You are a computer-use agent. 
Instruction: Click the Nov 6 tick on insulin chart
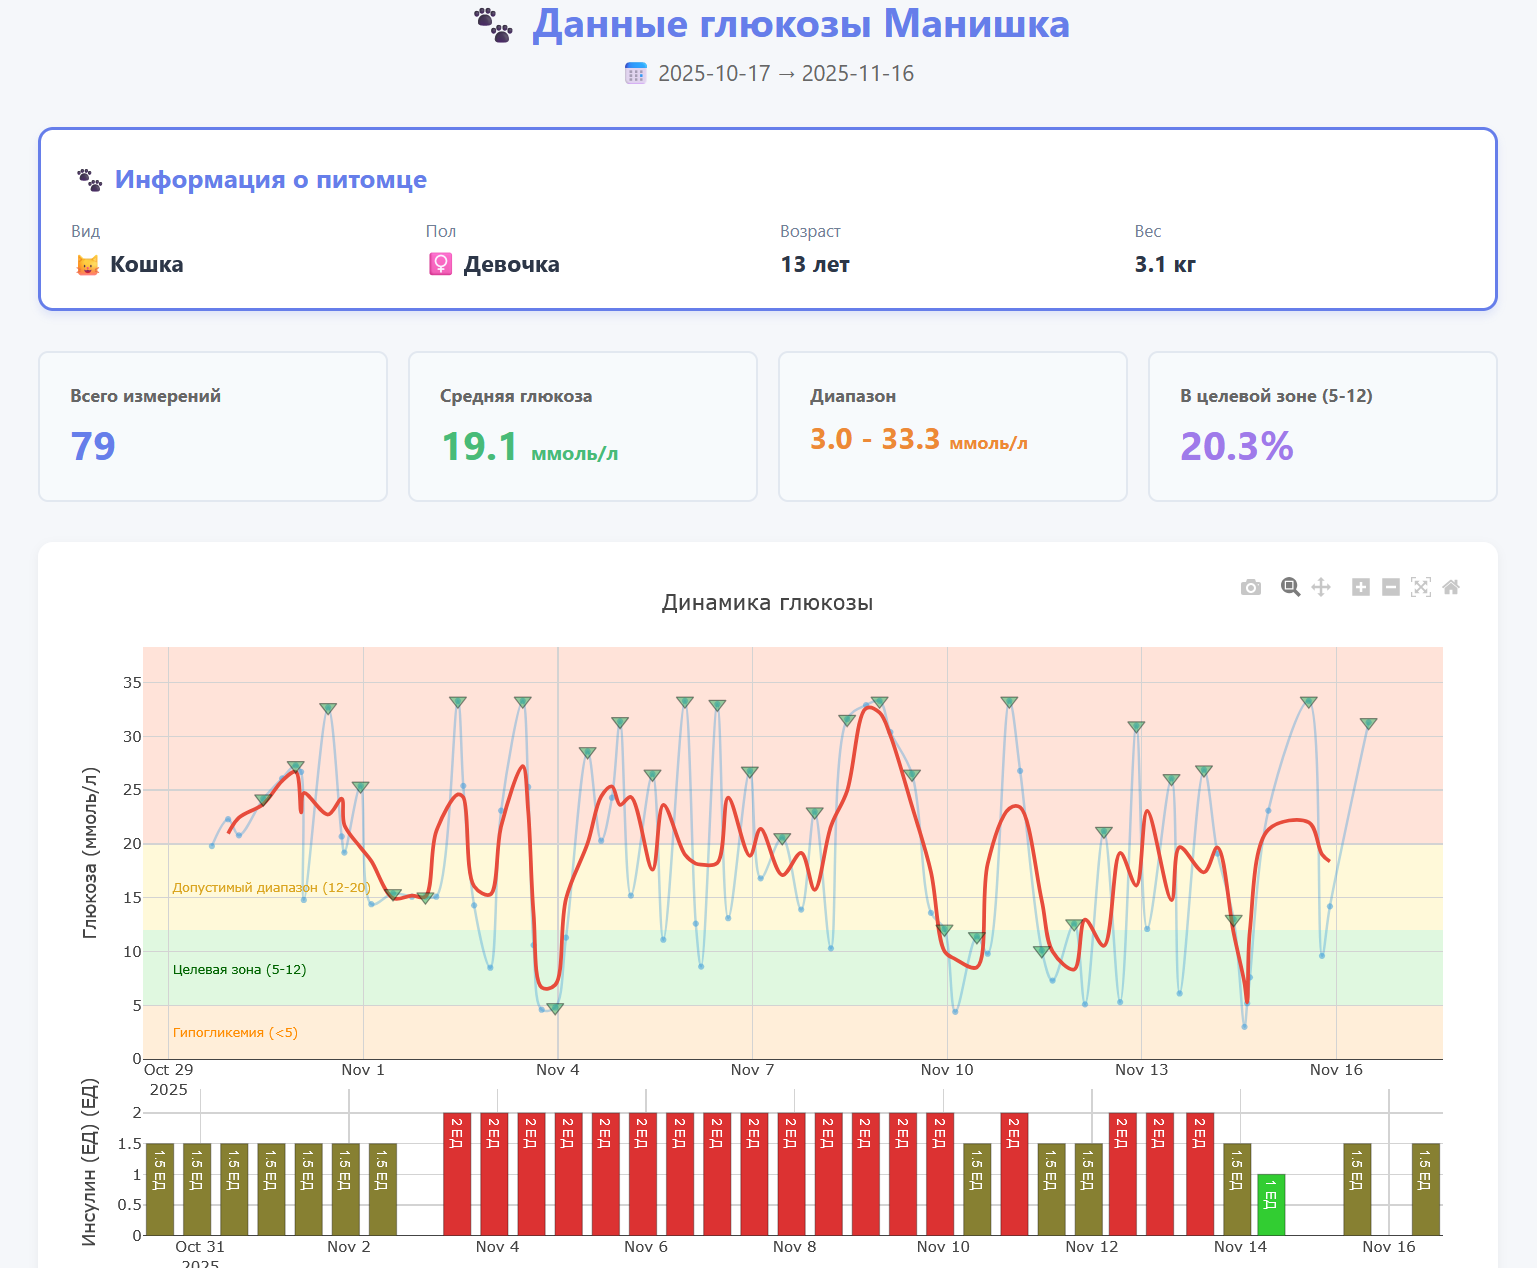pyautogui.click(x=646, y=1247)
